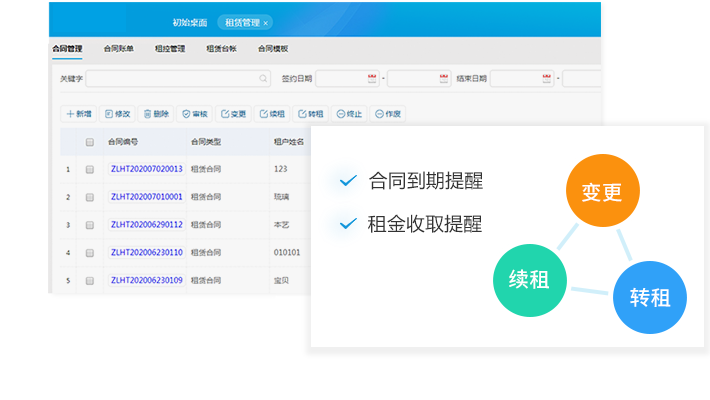Click the 续租 (renew lease) toolbar button
710x400 pixels.
[272, 114]
